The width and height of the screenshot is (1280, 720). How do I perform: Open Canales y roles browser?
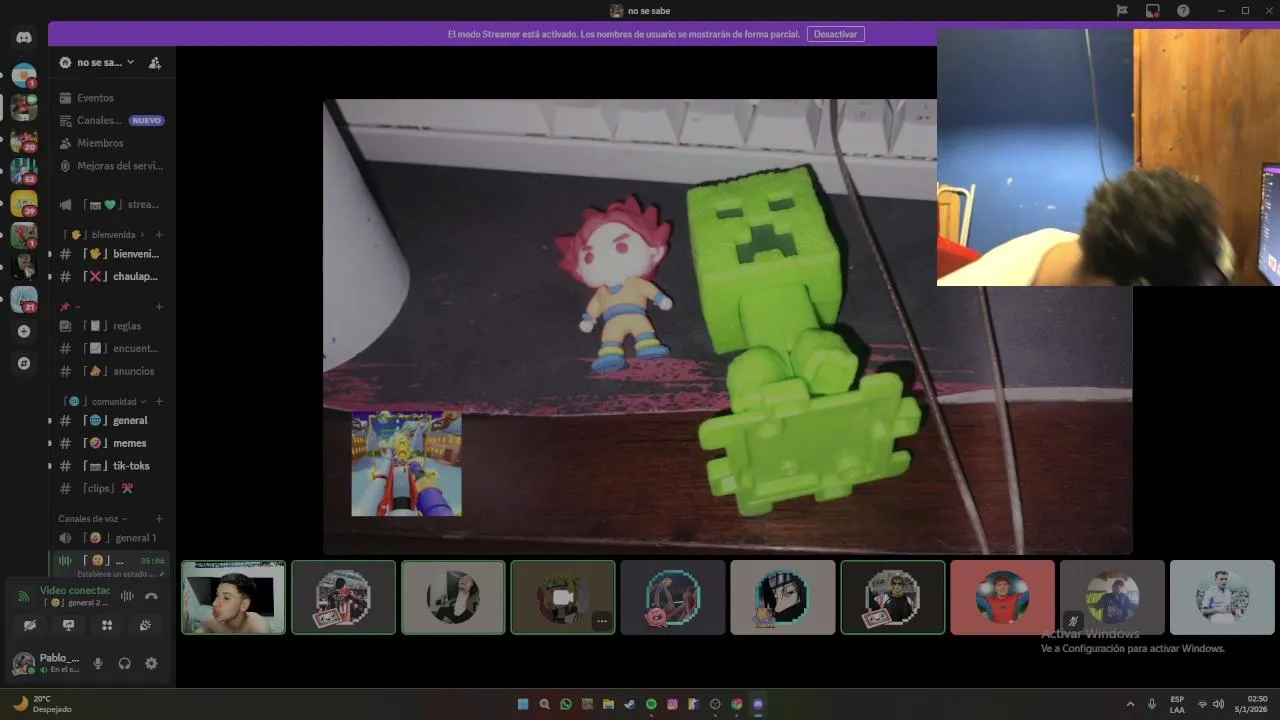[x=111, y=120]
